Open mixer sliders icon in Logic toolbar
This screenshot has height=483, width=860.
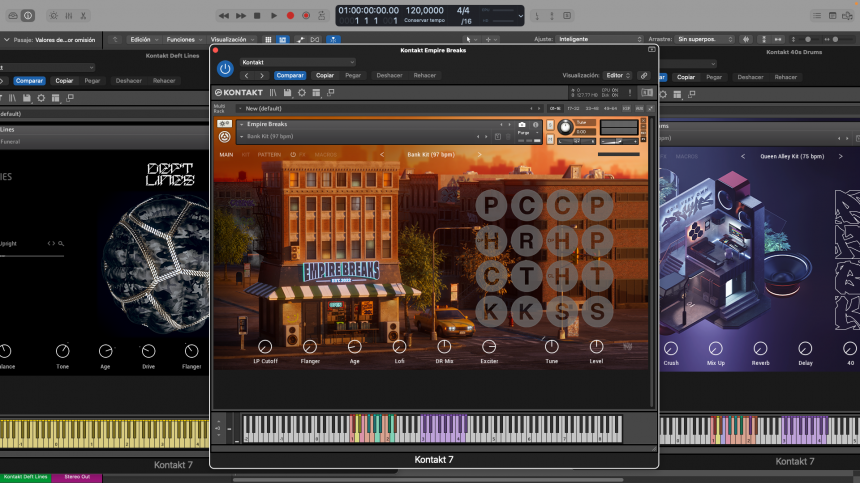click(69, 16)
